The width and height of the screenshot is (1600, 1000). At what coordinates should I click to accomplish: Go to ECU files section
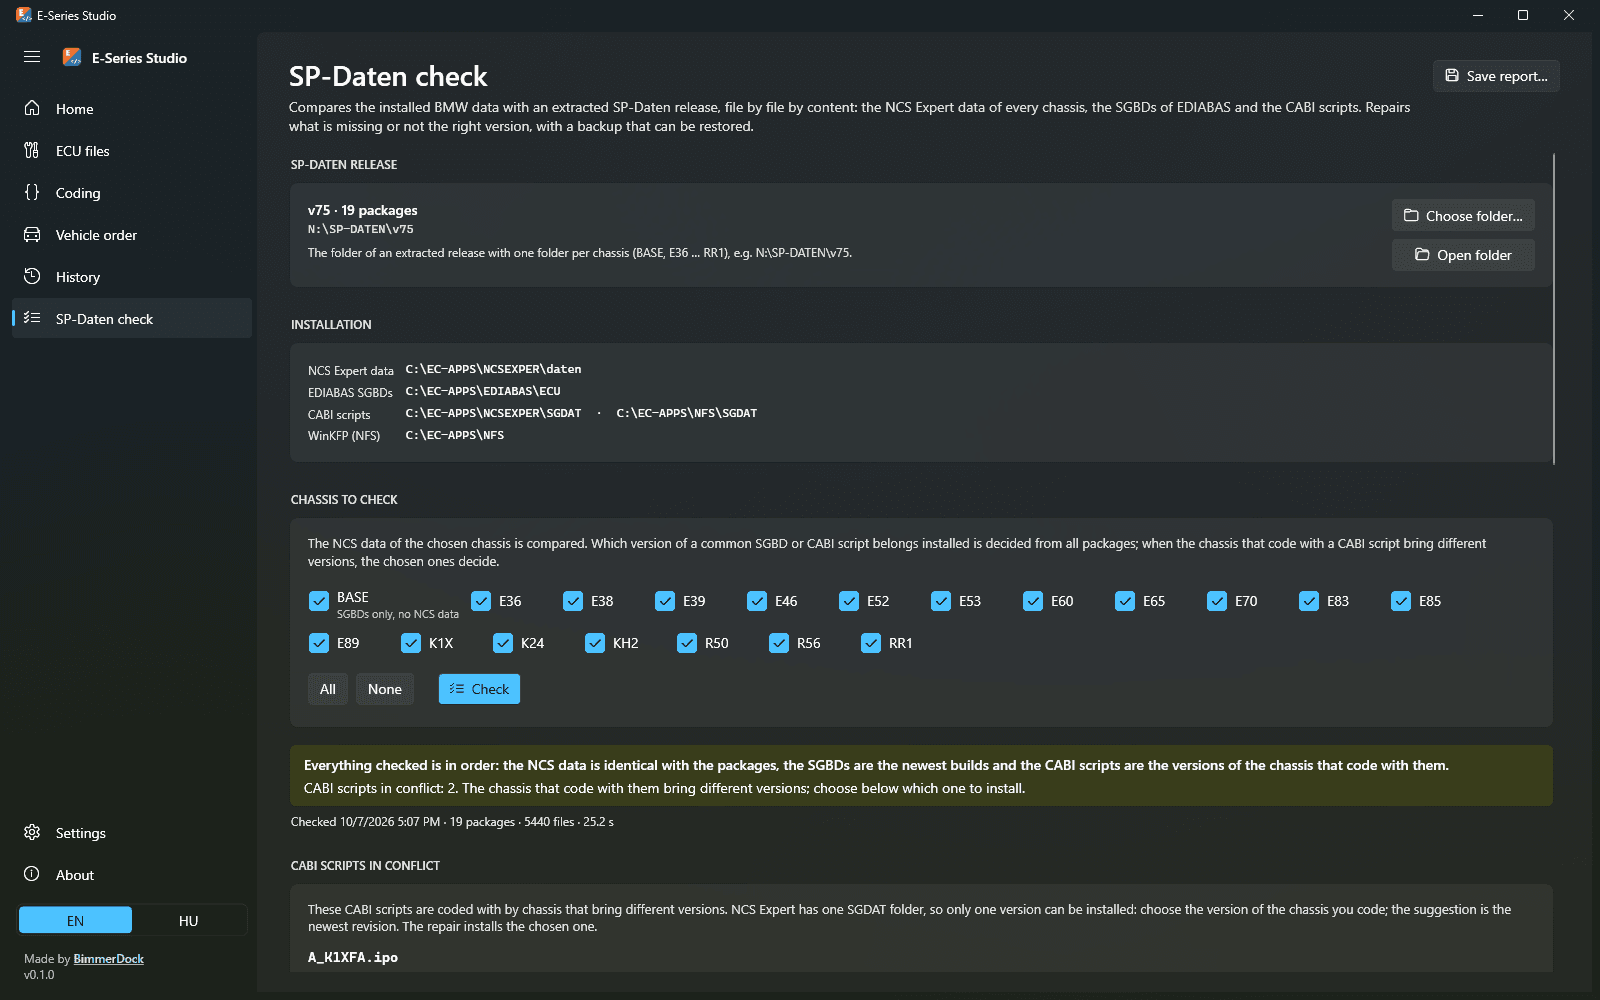132,151
